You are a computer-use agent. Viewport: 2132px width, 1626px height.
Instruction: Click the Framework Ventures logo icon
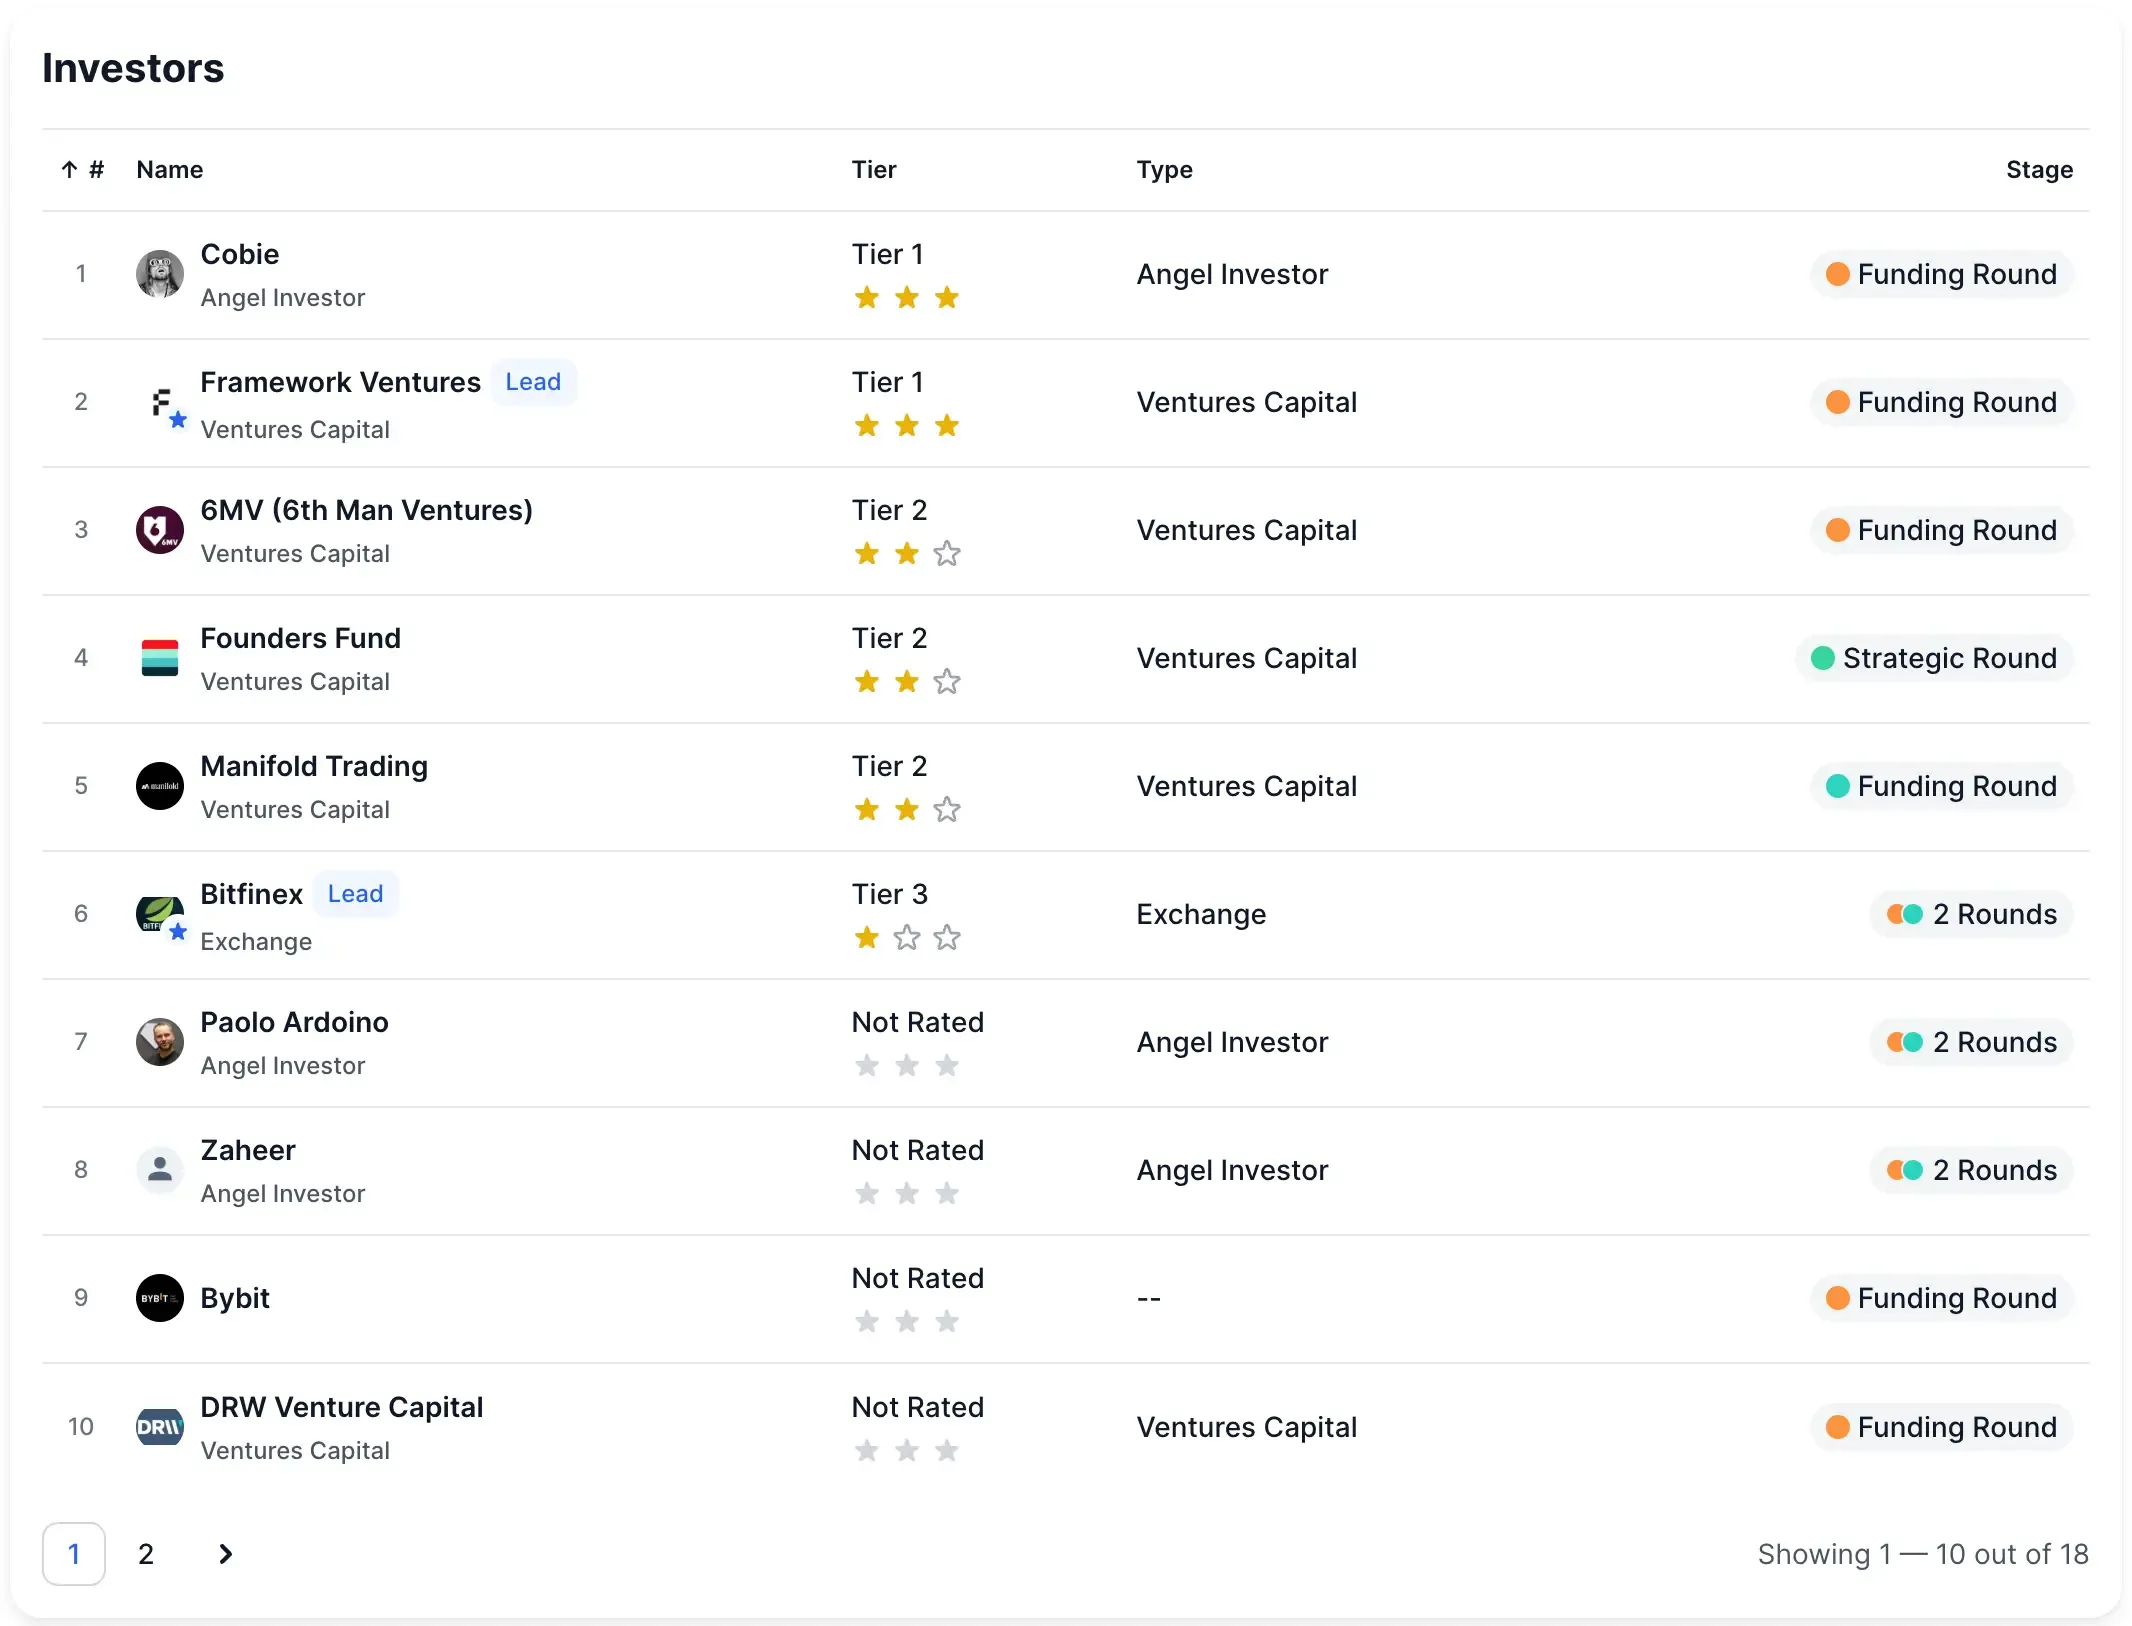coord(160,402)
